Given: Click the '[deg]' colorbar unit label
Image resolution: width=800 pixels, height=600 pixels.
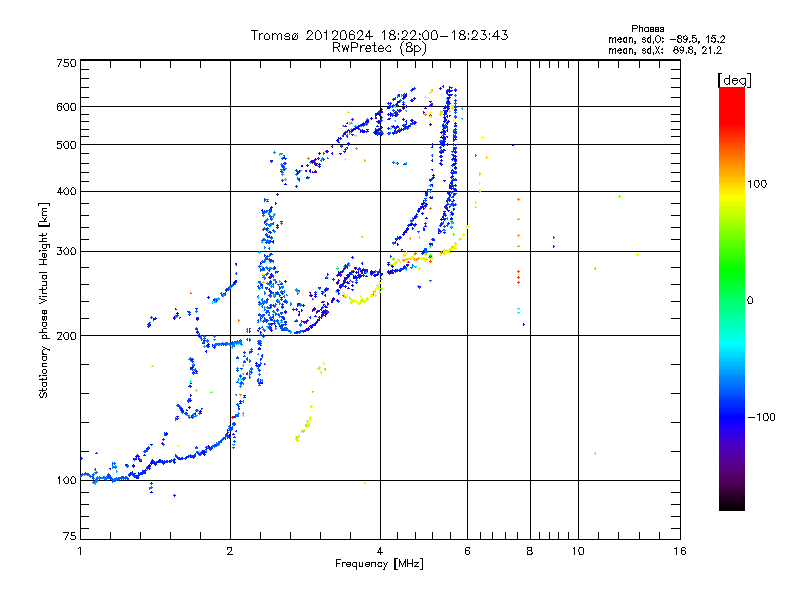Looking at the screenshot, I should pyautogui.click(x=734, y=80).
